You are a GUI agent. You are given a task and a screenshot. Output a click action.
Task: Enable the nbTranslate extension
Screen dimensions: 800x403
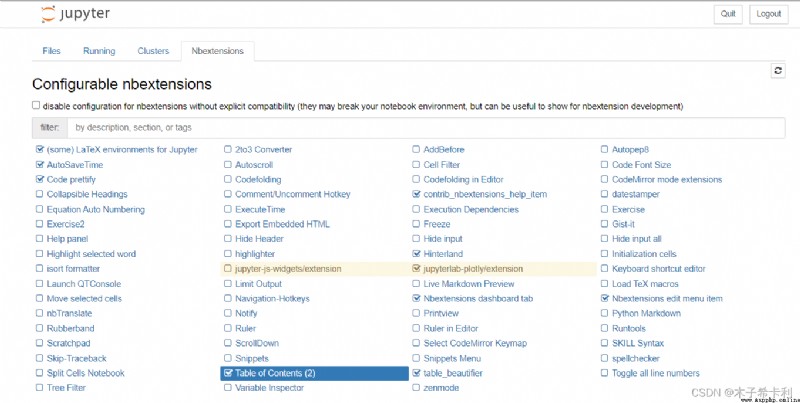40,313
